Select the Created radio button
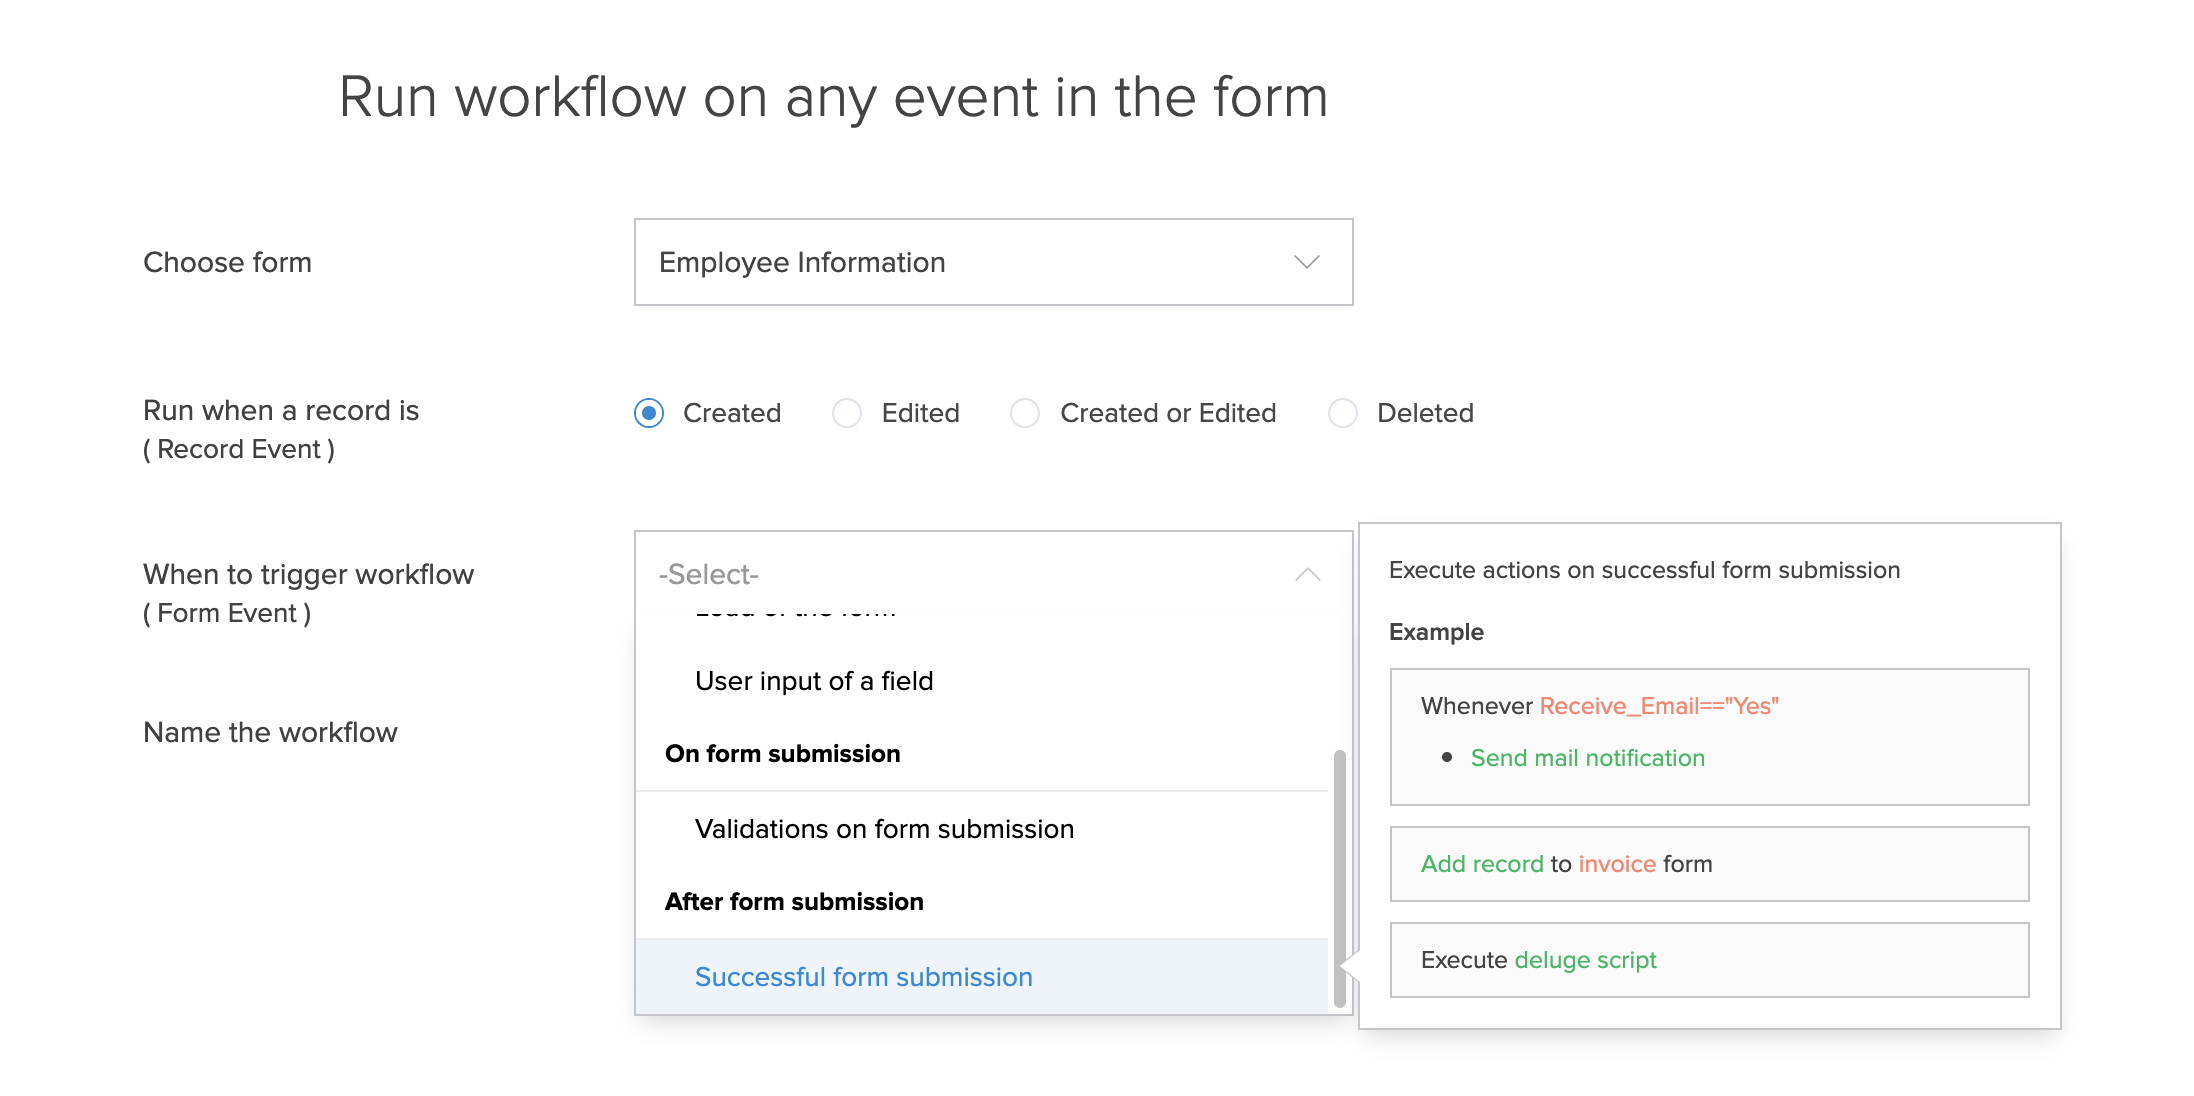 tap(649, 413)
